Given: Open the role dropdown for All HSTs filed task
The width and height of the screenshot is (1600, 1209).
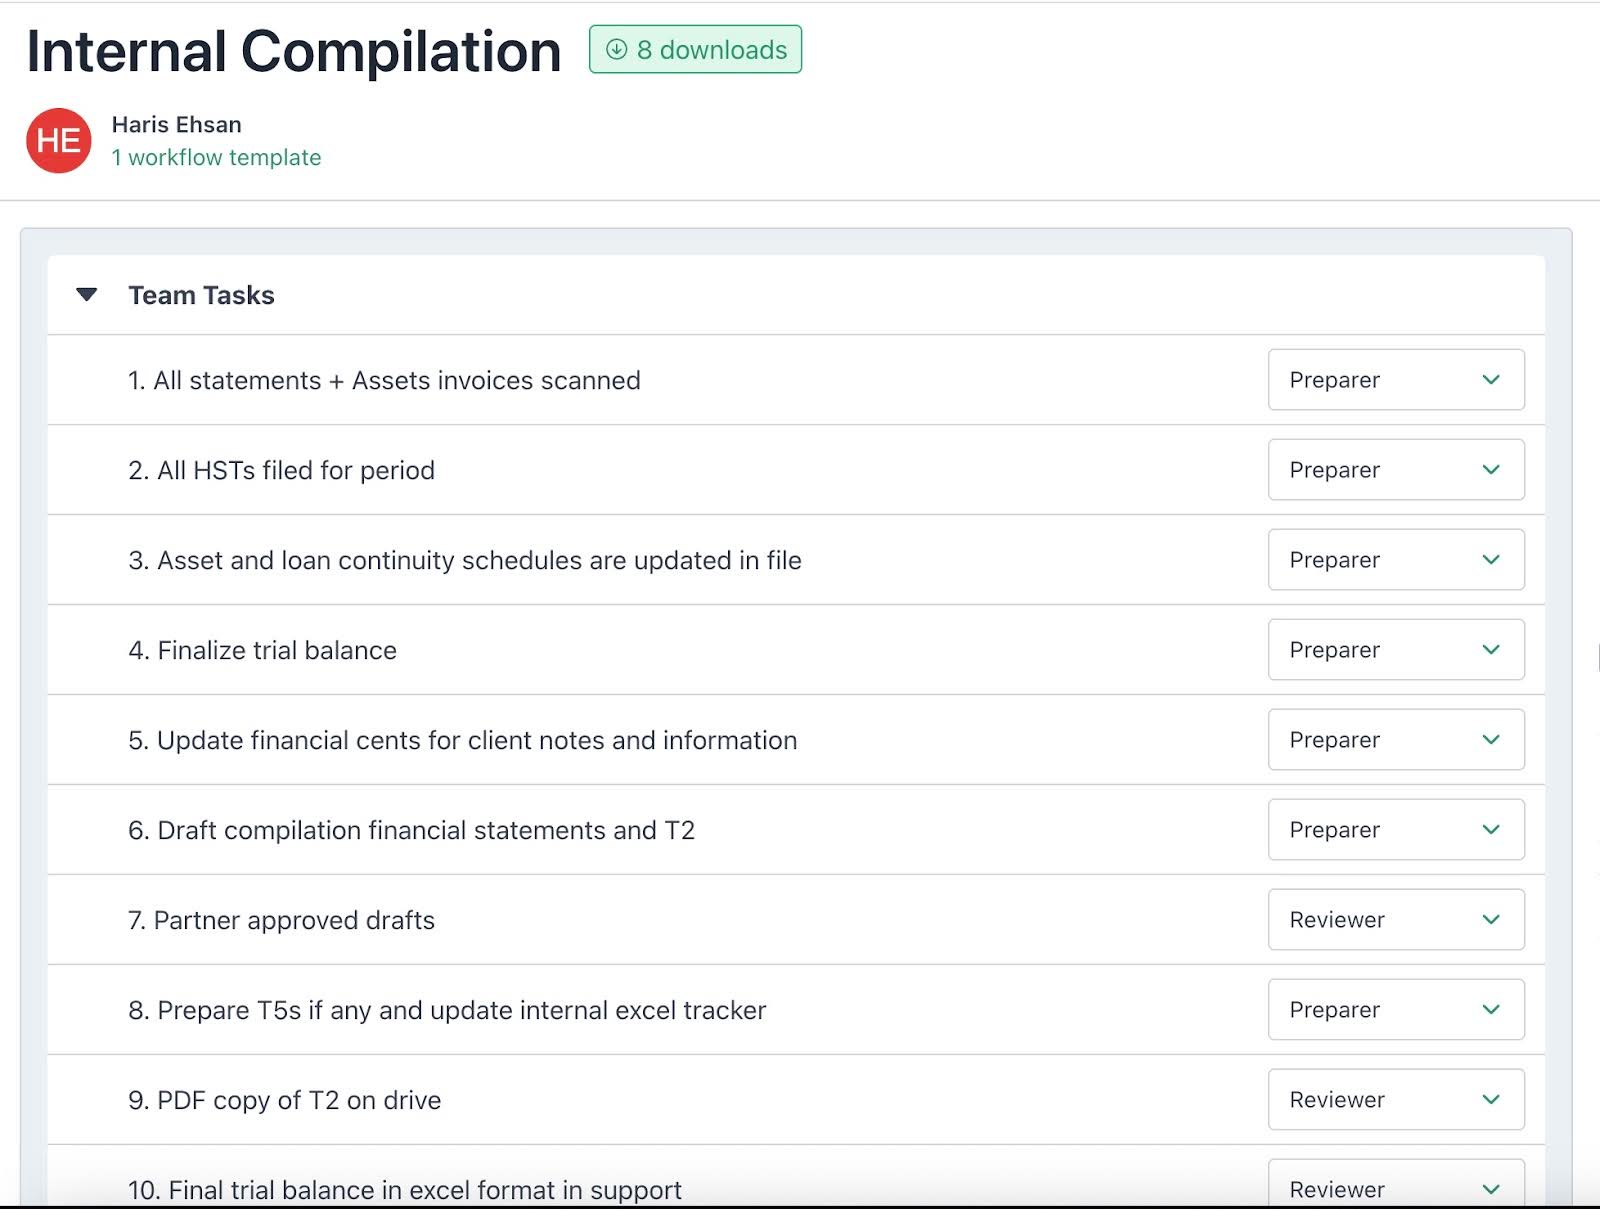Looking at the screenshot, I should [1396, 470].
